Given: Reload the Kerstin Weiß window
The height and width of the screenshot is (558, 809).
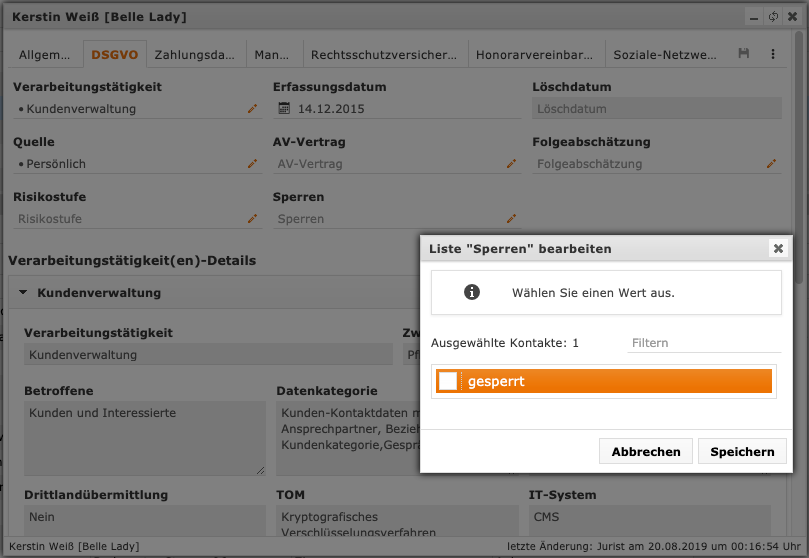Looking at the screenshot, I should pyautogui.click(x=773, y=17).
